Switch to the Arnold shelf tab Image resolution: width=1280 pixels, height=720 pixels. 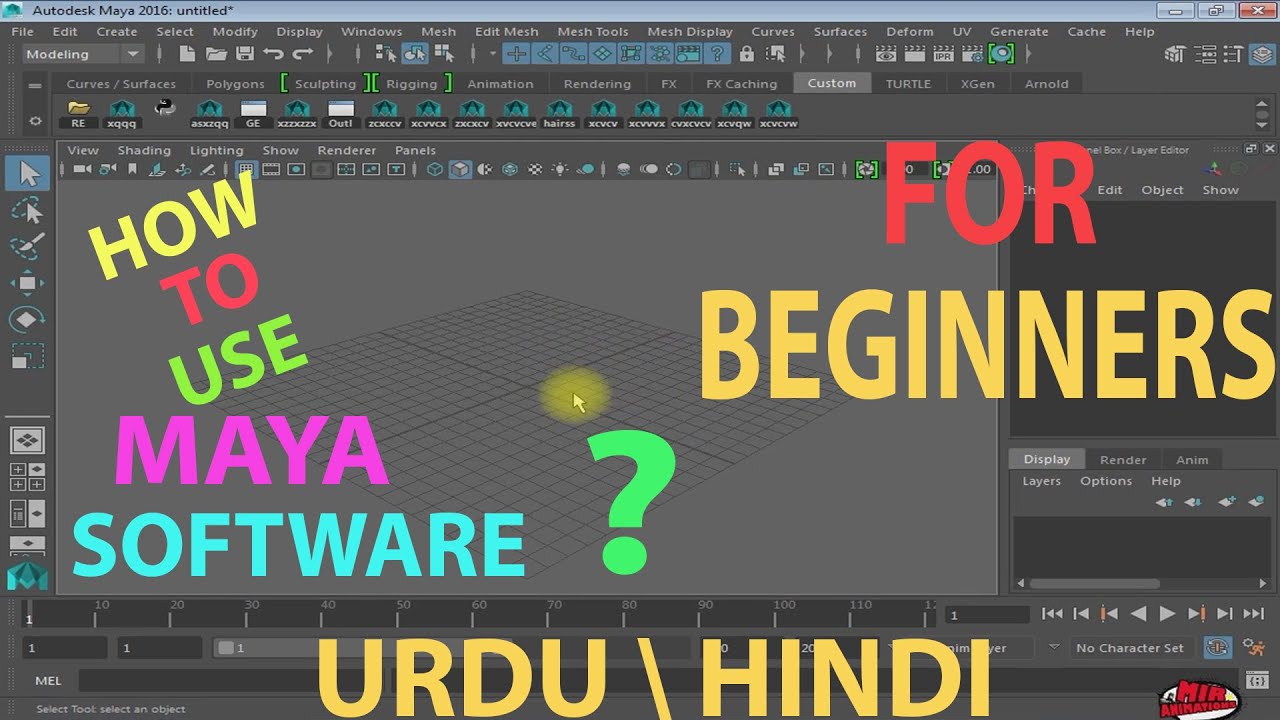tap(1047, 84)
